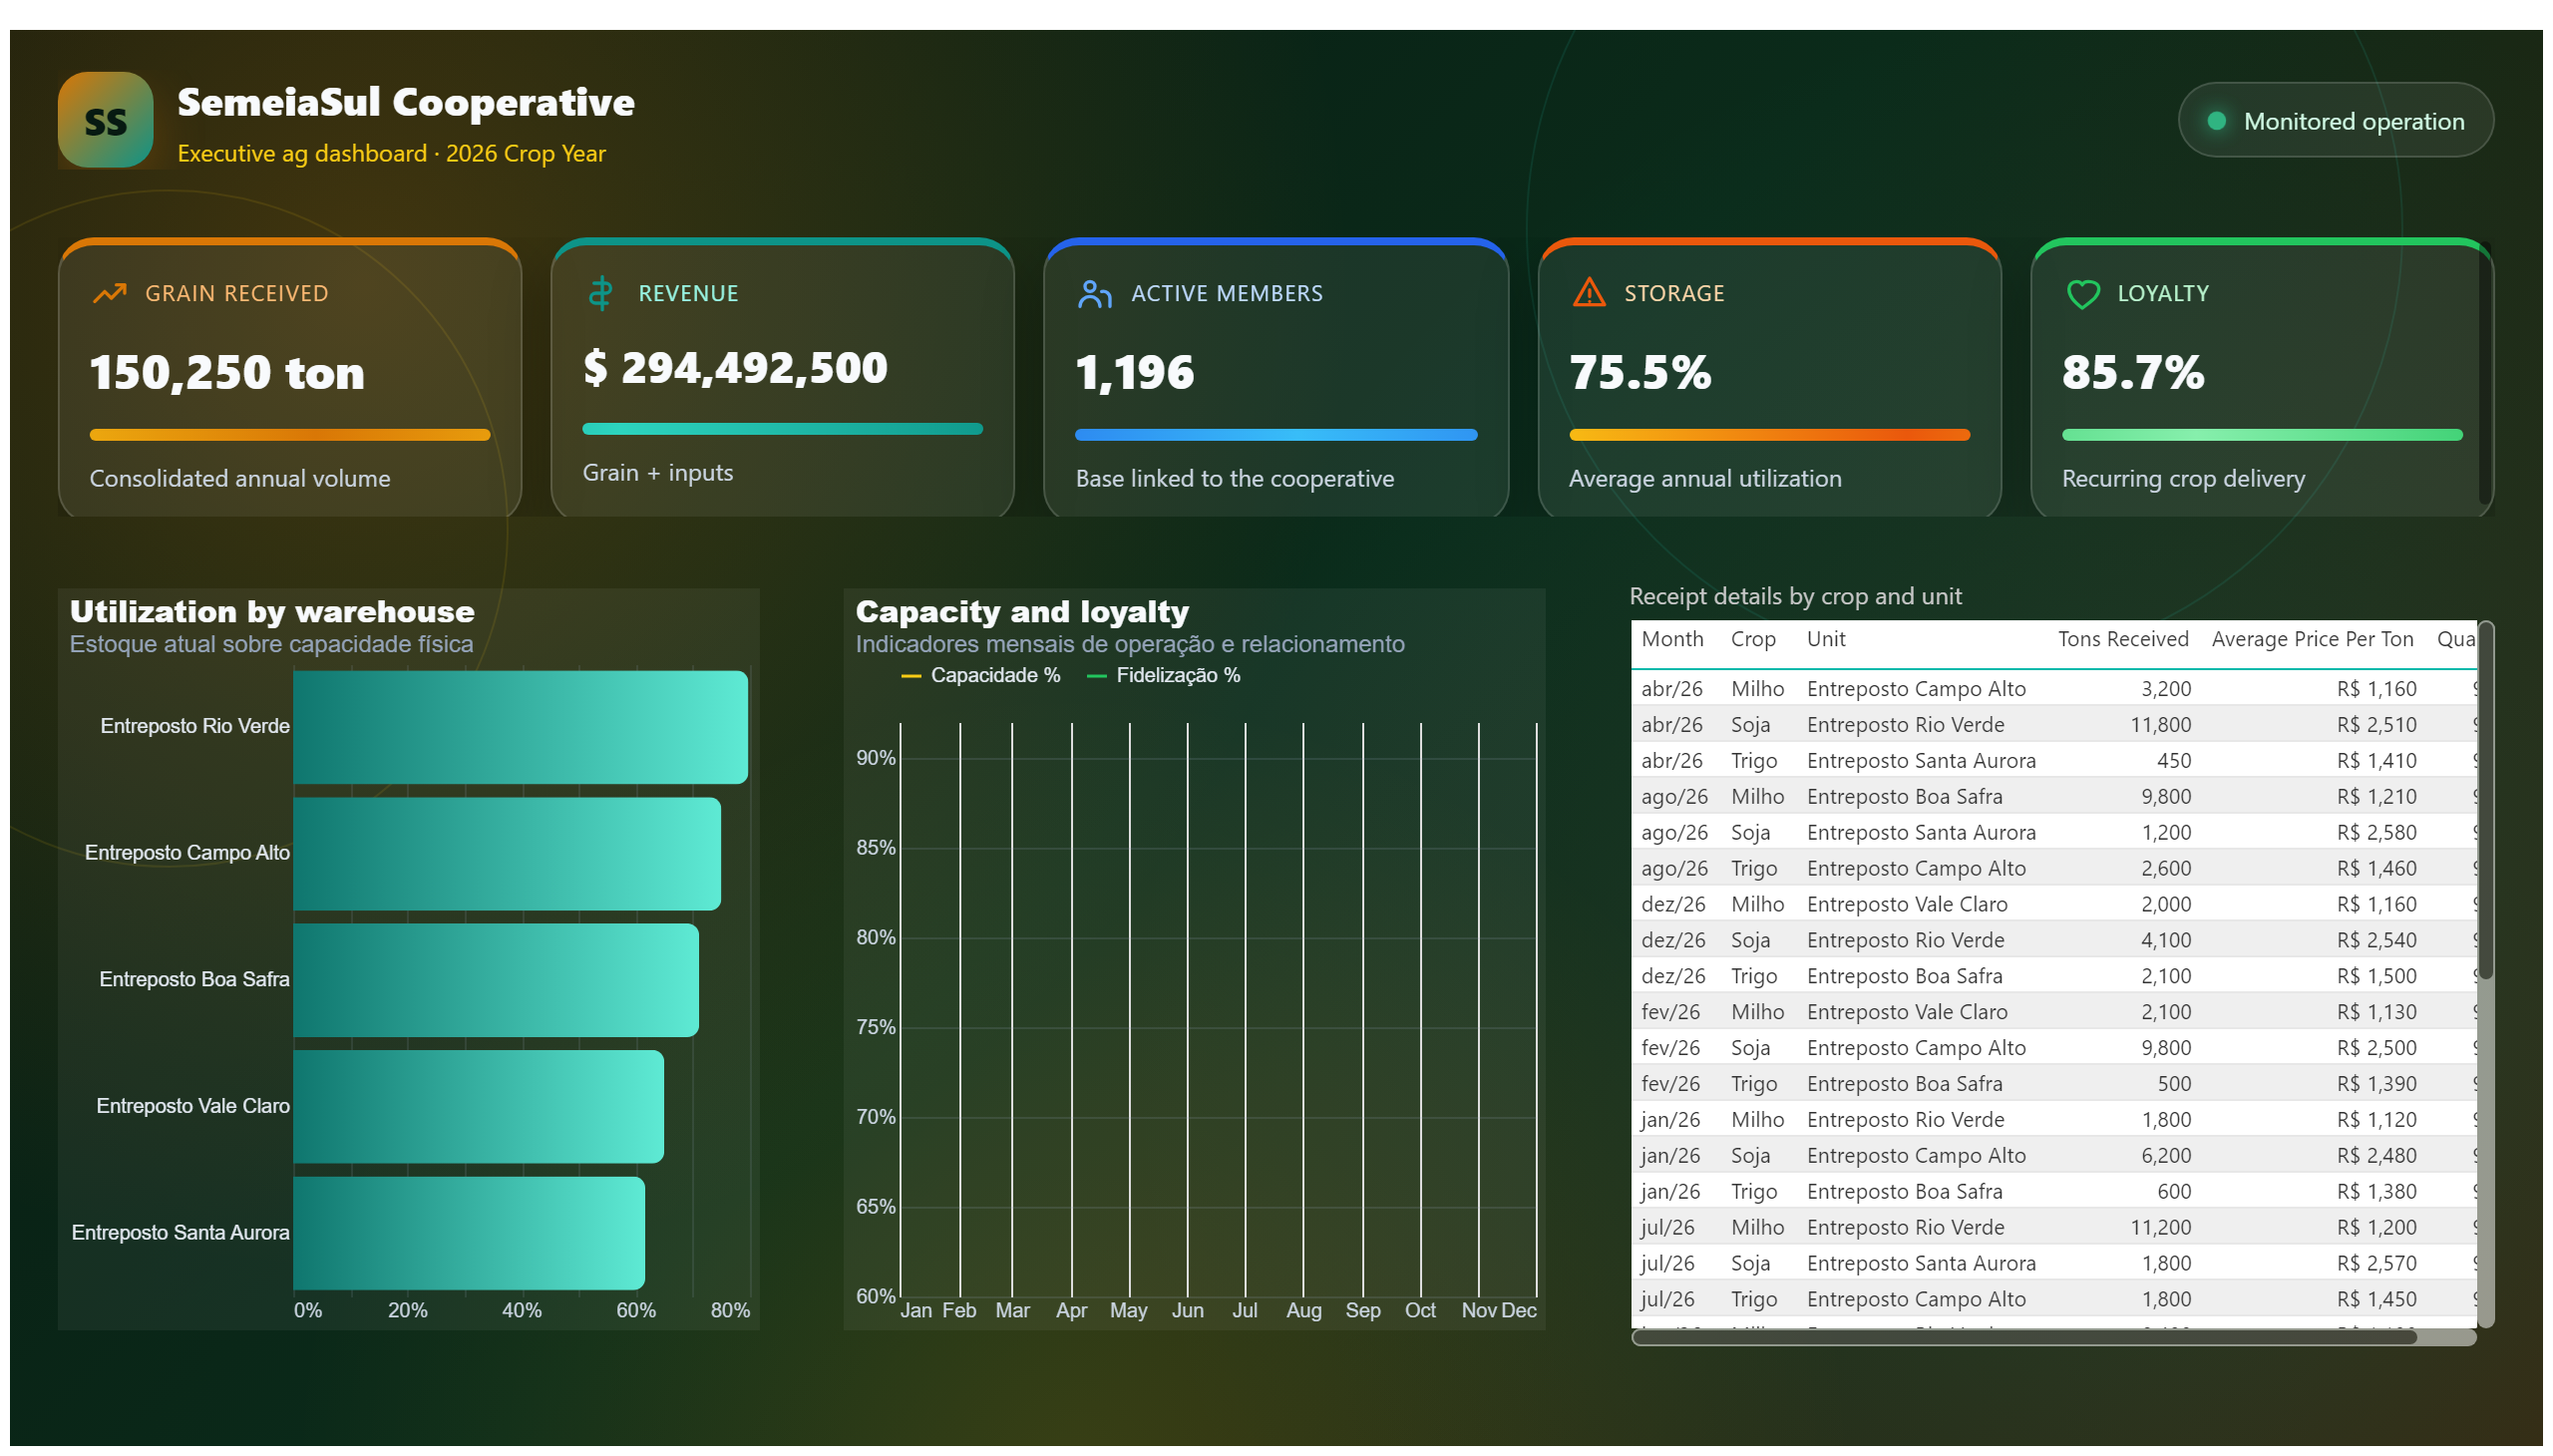
Task: Select abr/26 Milho Entreposto Campo Alto row
Action: (2053, 689)
